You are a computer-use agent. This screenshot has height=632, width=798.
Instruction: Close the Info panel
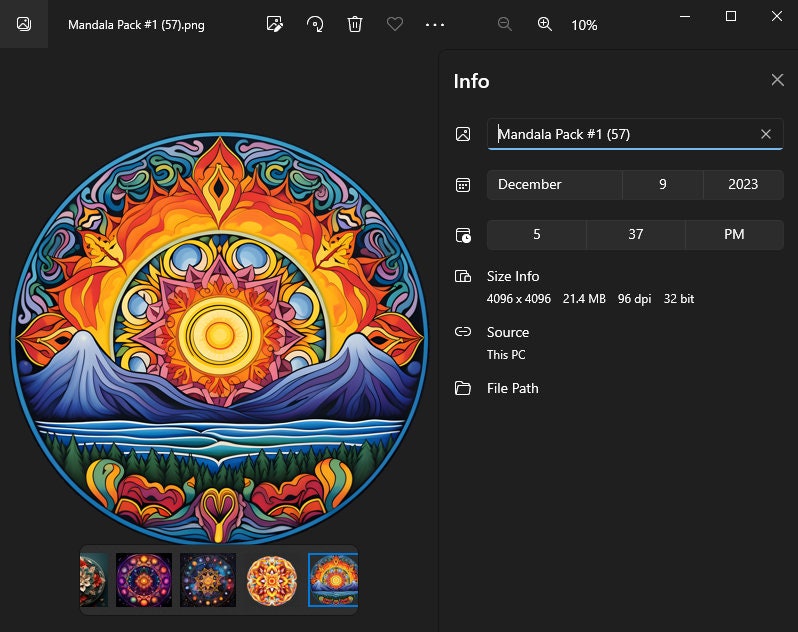point(777,79)
